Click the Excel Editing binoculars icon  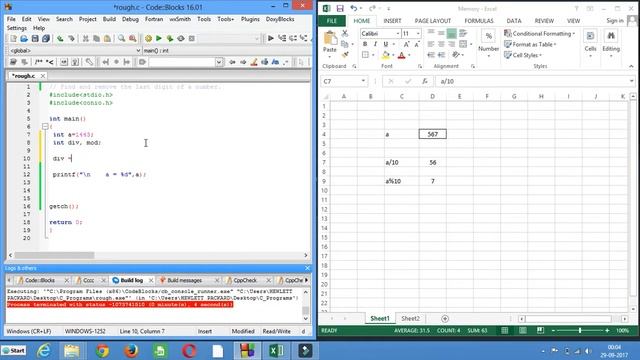pos(611,36)
